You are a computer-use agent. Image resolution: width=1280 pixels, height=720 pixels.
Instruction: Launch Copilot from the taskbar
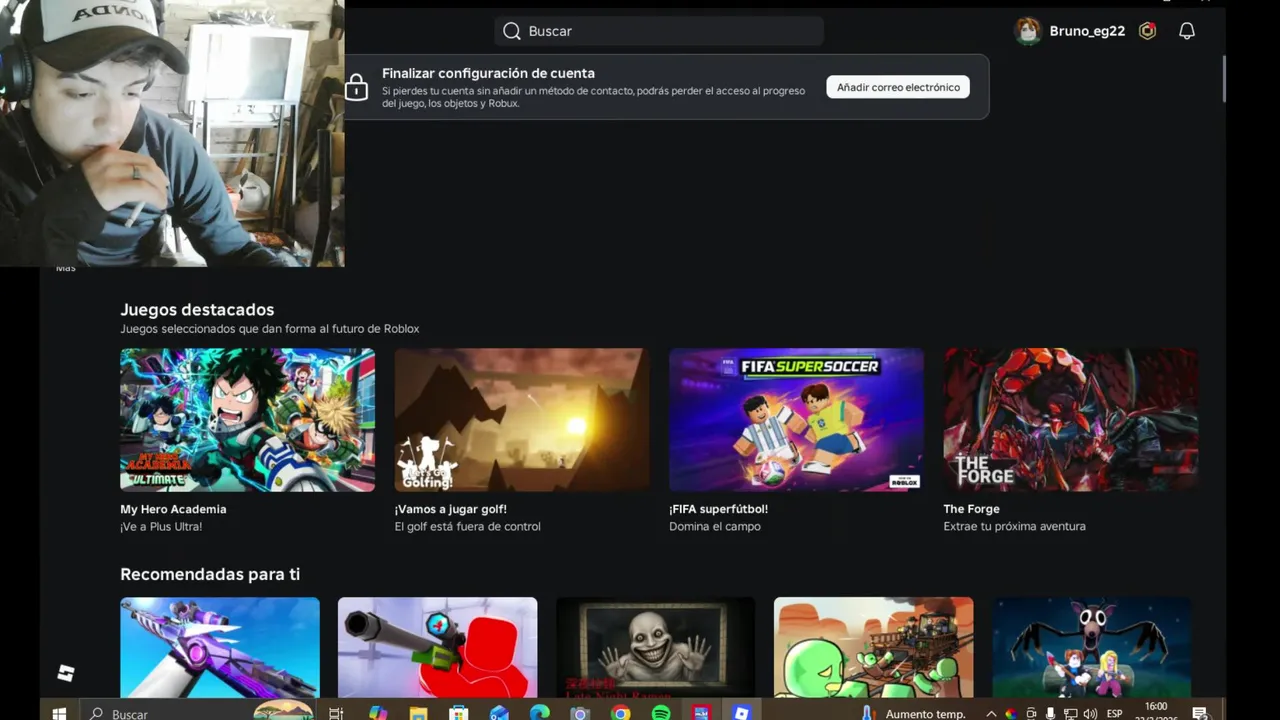[x=377, y=713]
